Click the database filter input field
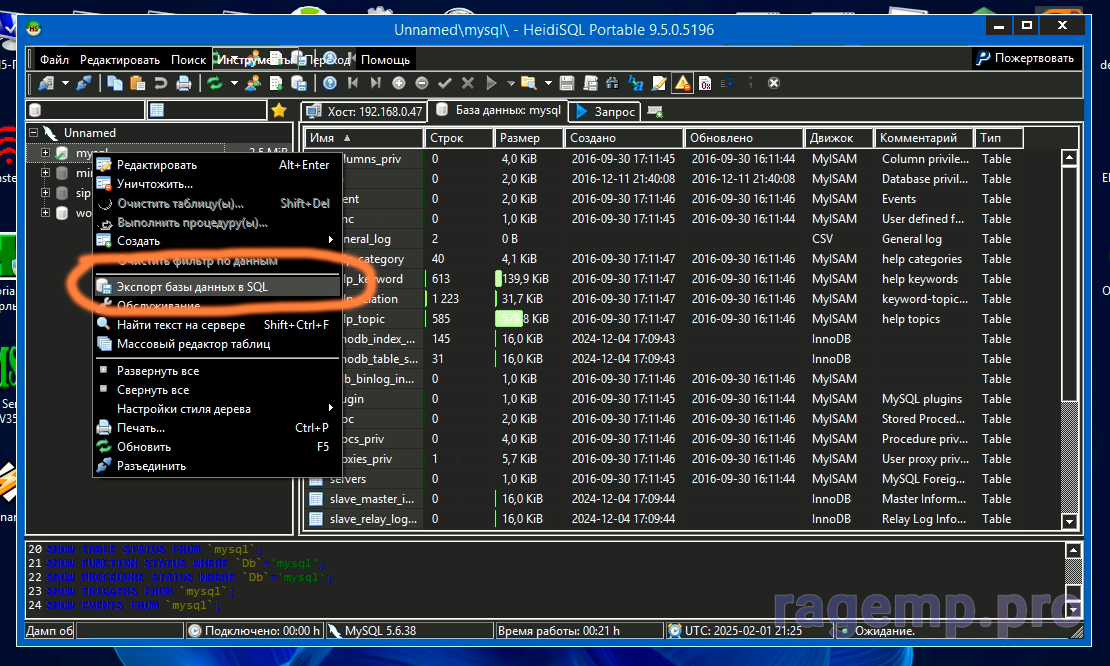Image resolution: width=1110 pixels, height=666 pixels. pos(86,110)
